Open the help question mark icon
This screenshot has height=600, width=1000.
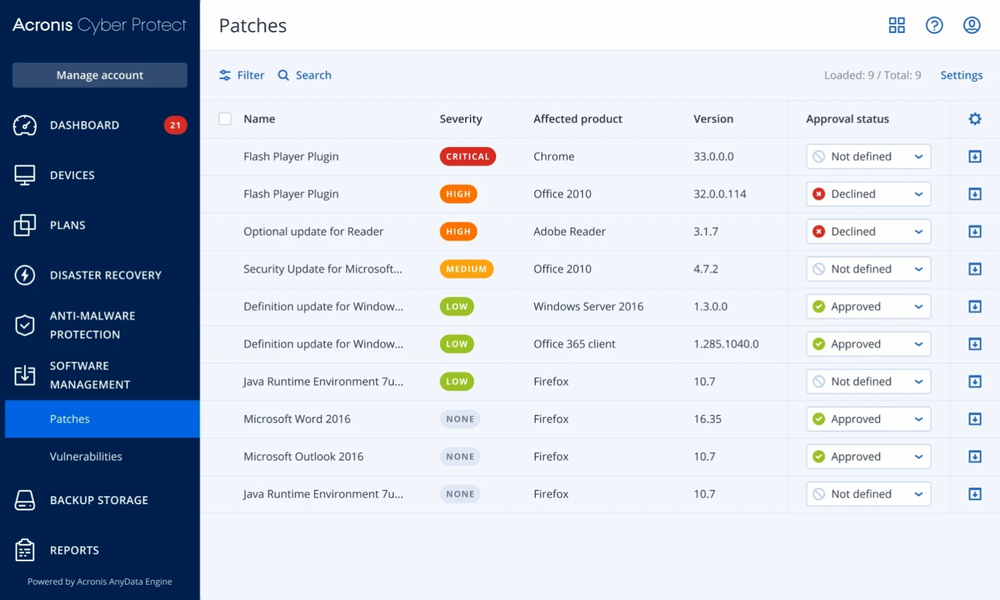click(x=934, y=26)
